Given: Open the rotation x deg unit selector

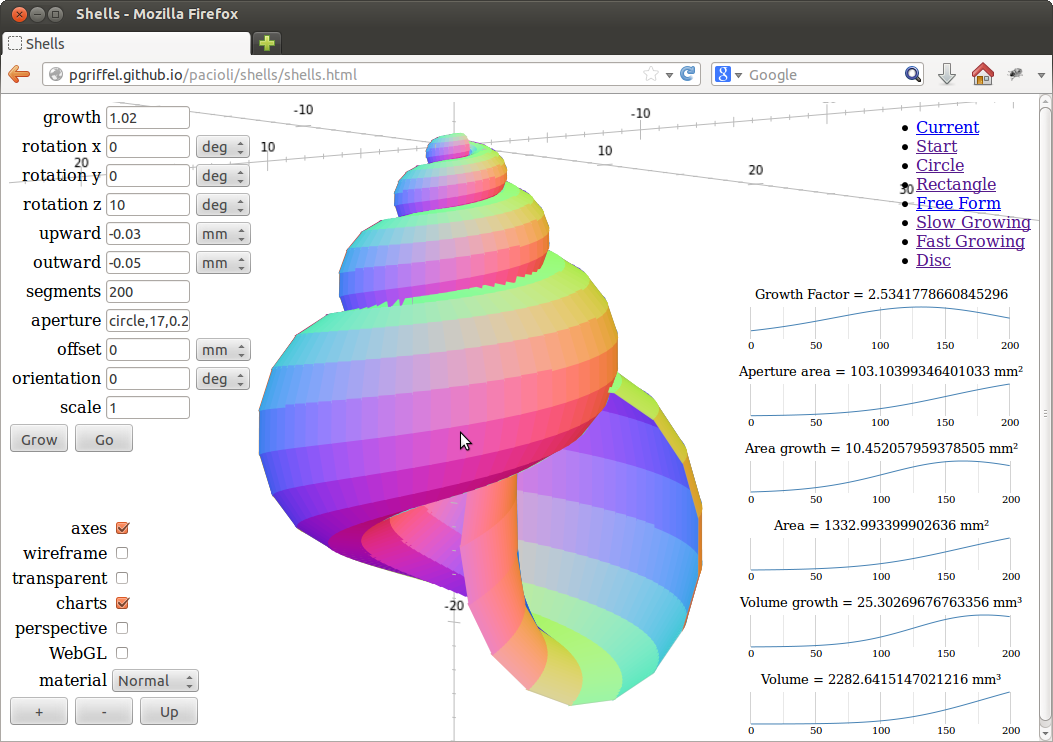Looking at the screenshot, I should click(x=222, y=146).
